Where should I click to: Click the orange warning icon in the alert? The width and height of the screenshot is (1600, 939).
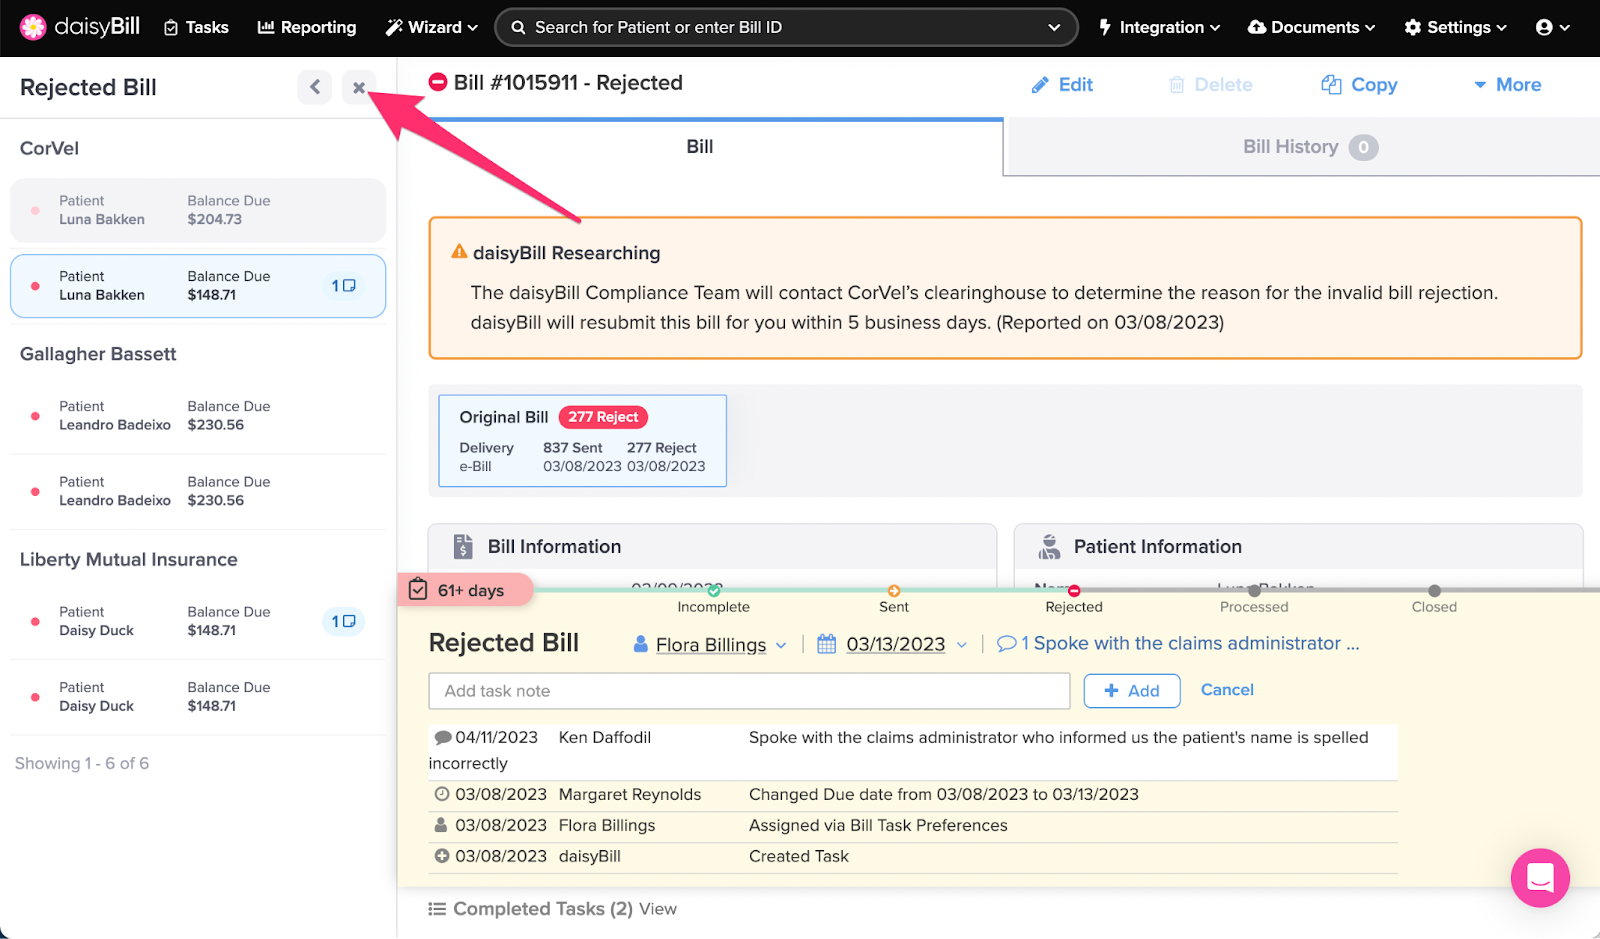(x=459, y=252)
